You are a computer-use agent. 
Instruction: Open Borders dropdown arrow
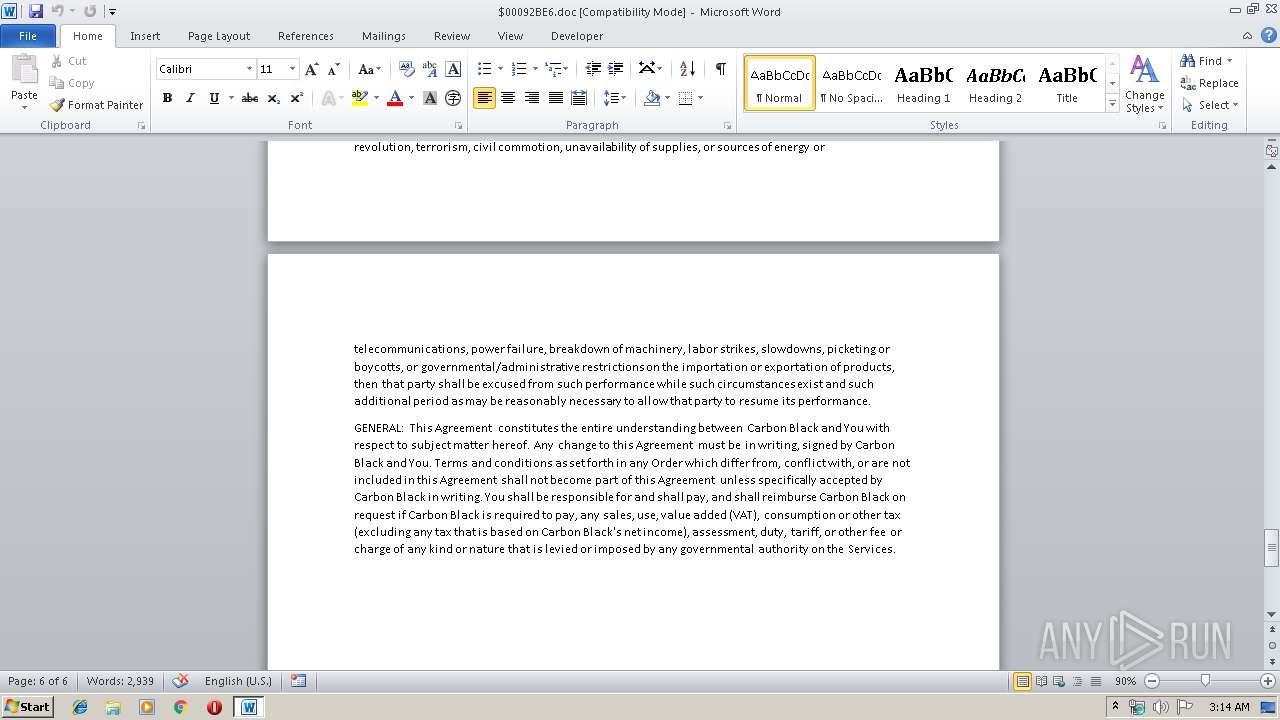coord(700,98)
